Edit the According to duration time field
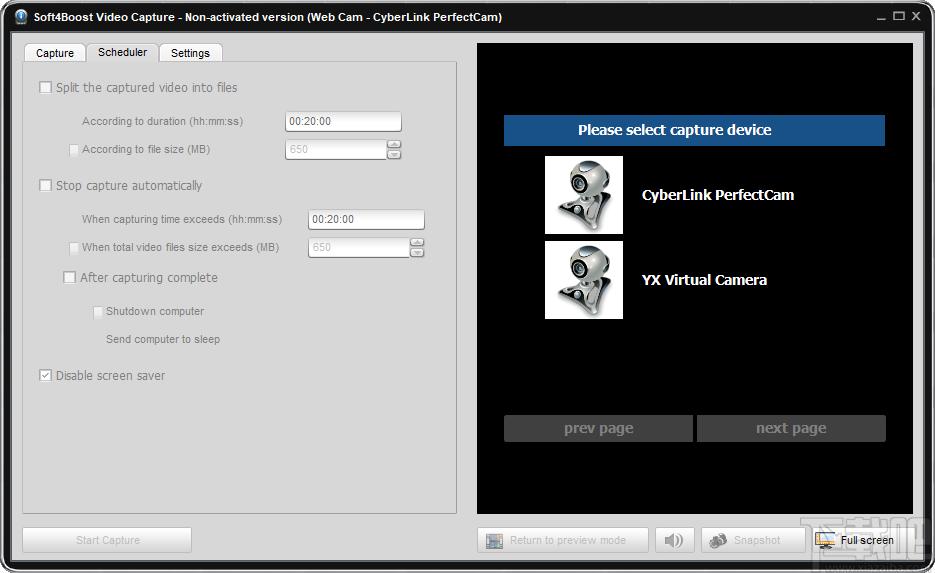This screenshot has width=935, height=573. pyautogui.click(x=343, y=122)
